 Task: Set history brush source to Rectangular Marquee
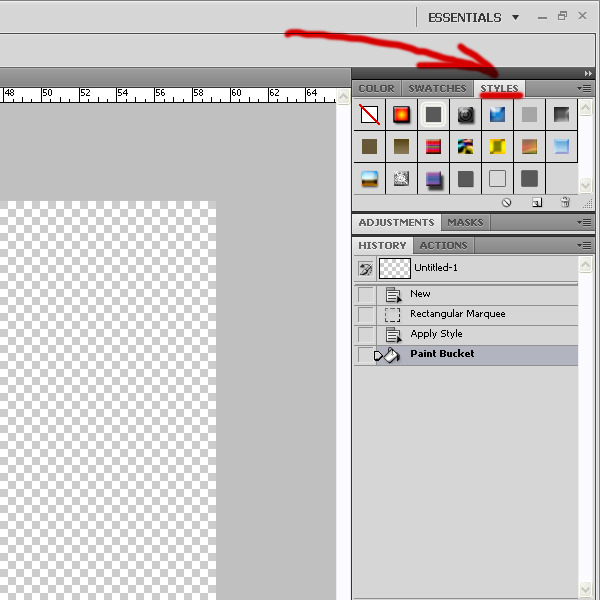pyautogui.click(x=365, y=315)
